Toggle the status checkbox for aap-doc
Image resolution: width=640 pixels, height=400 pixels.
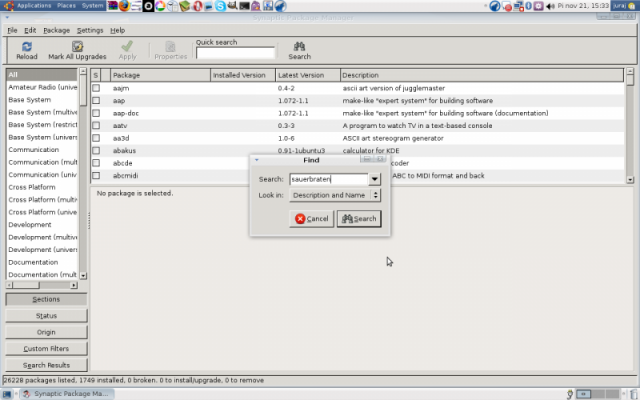(x=96, y=113)
